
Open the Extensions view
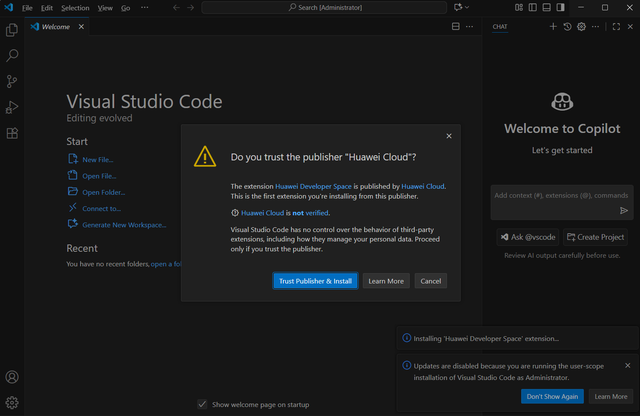[12, 132]
